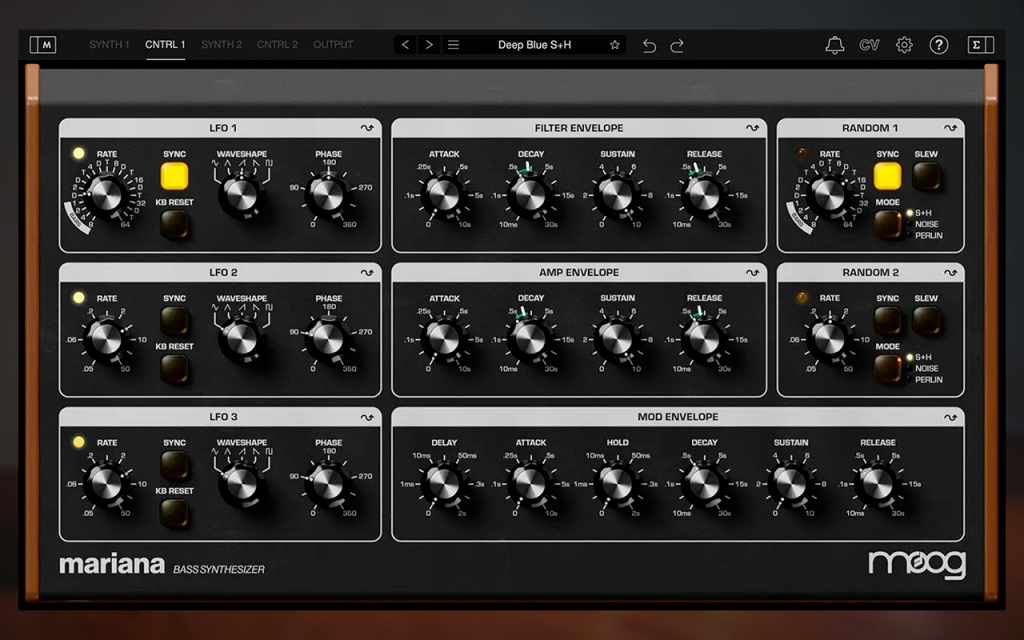Open LFO 2 modulation routing icon
Viewport: 1024px width, 640px height.
(x=367, y=272)
